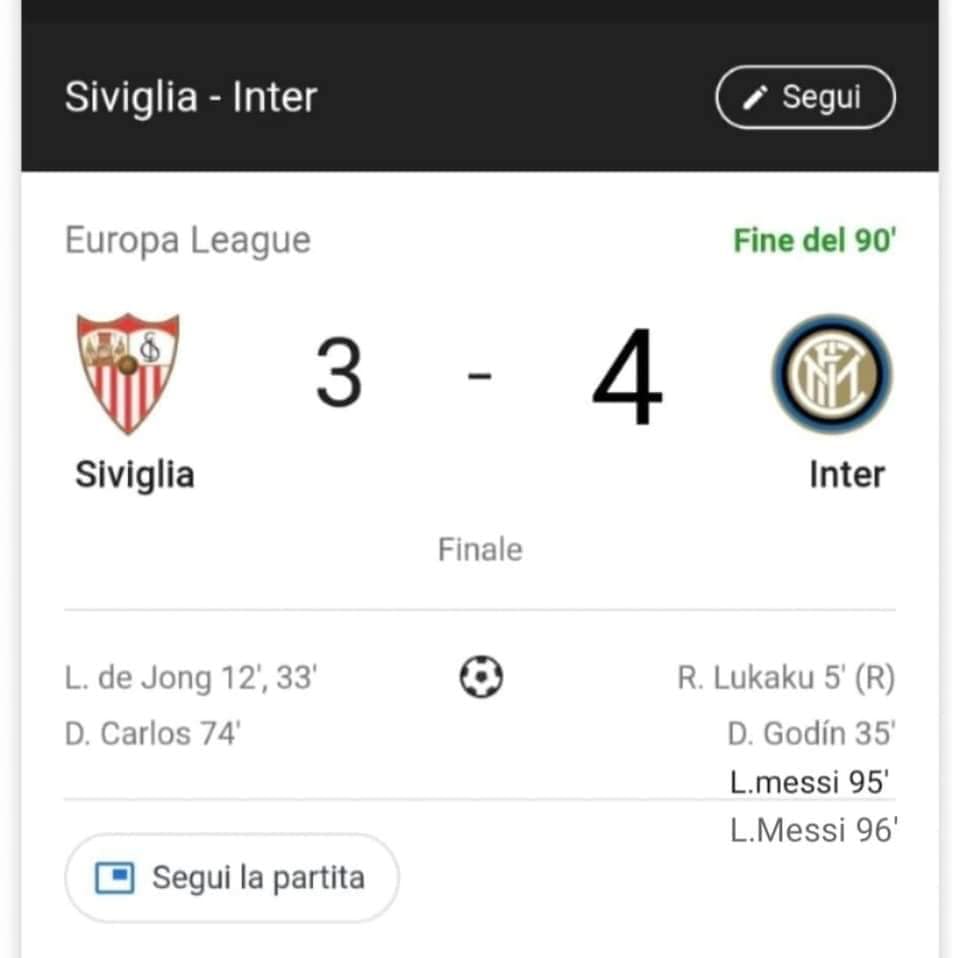
Task: Click the screen icon beside Segui la partita
Action: pyautogui.click(x=115, y=879)
